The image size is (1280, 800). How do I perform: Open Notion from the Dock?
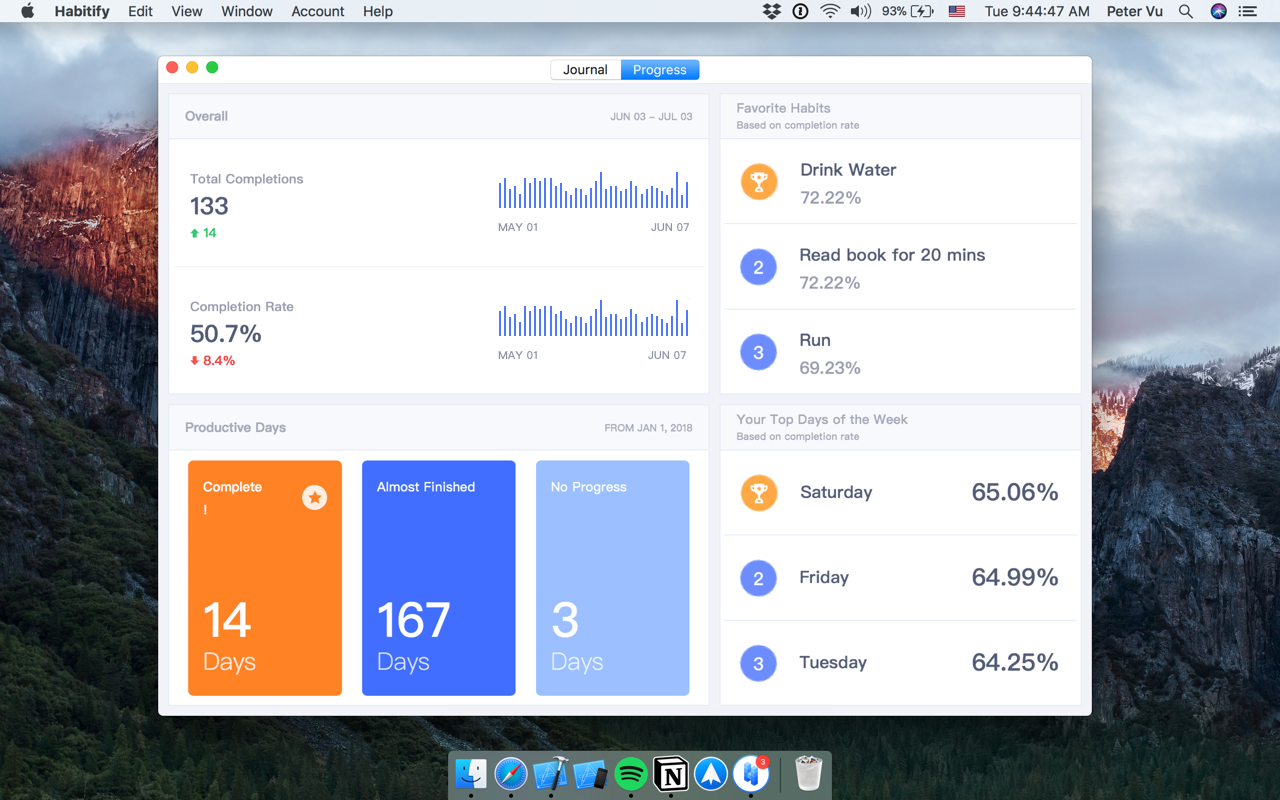[671, 775]
